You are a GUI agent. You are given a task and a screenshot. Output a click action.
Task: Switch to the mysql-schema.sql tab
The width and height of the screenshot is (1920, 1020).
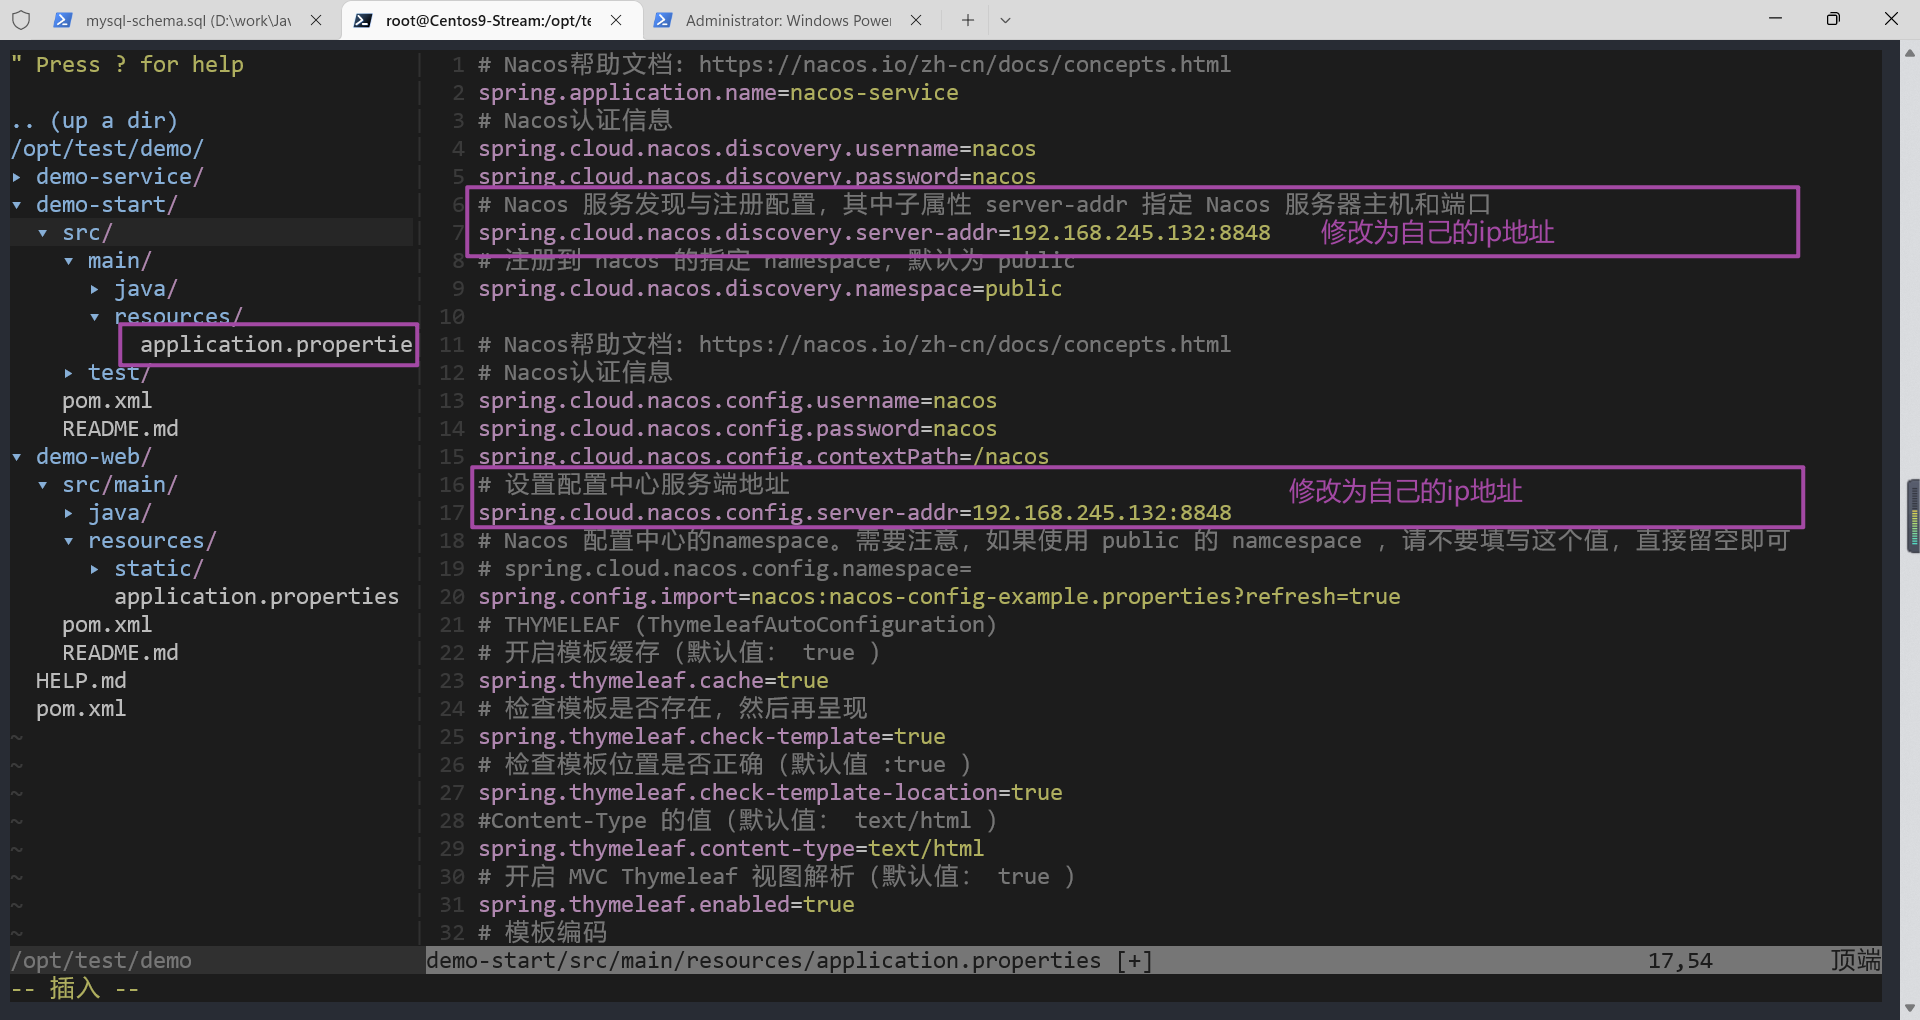(x=187, y=20)
